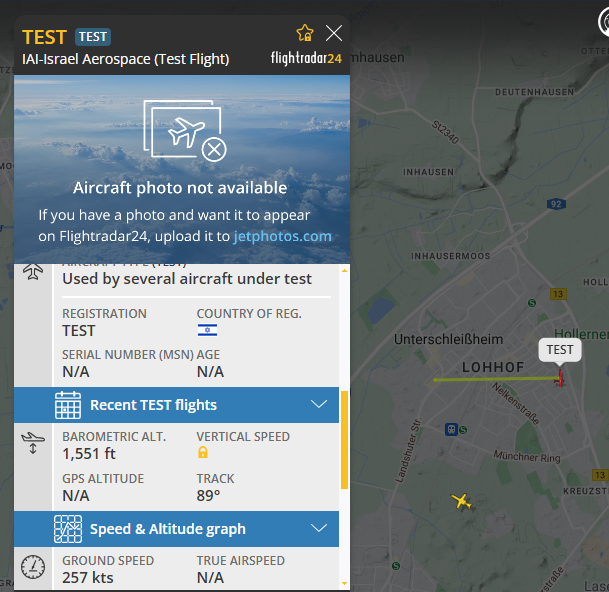
Task: Click the speedometer icon beside Ground Speed
Action: [33, 567]
